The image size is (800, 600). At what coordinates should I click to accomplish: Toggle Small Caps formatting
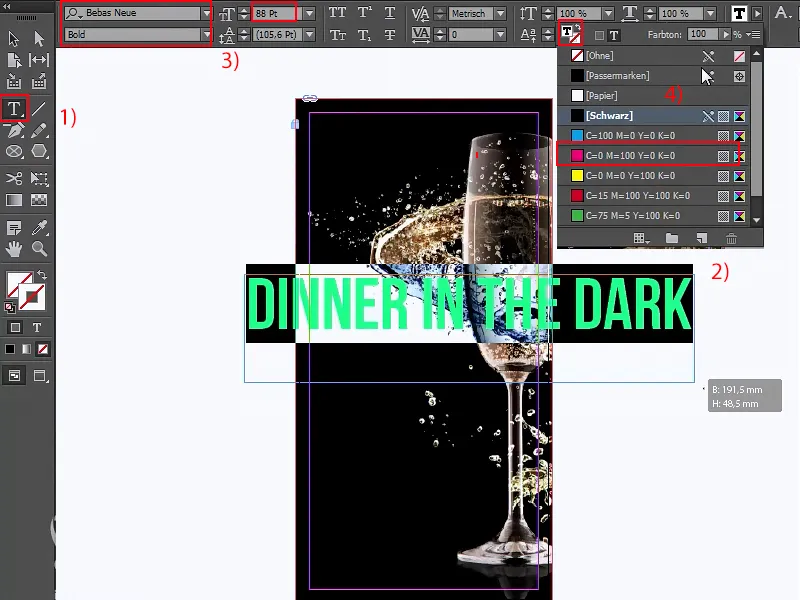click(x=337, y=35)
